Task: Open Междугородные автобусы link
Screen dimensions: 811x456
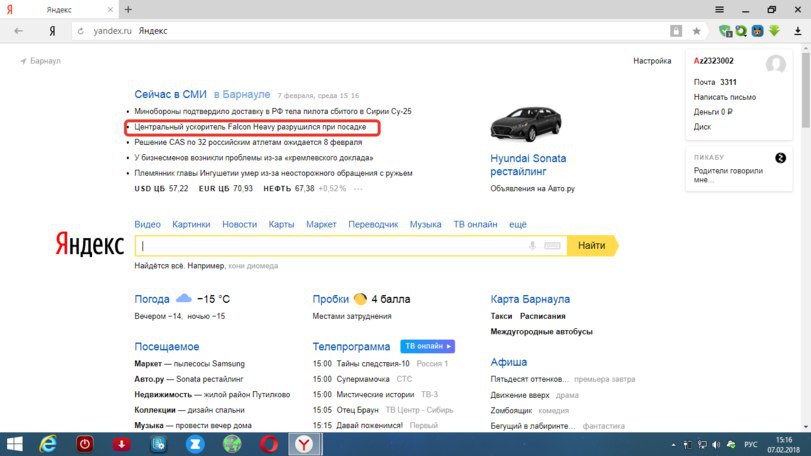Action: 542,331
